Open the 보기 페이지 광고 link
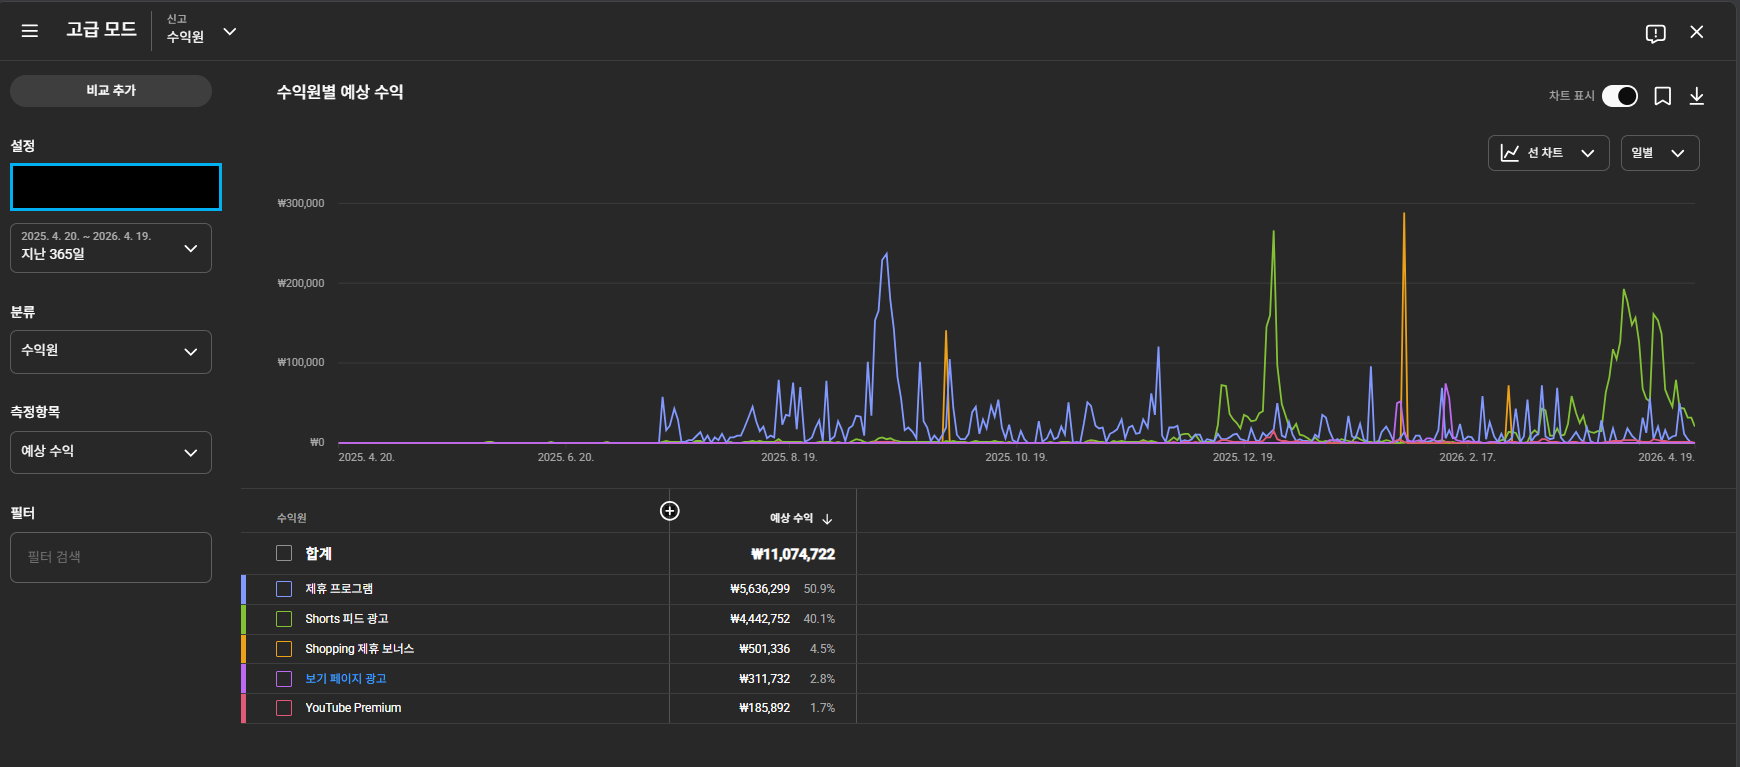Image resolution: width=1740 pixels, height=767 pixels. point(345,679)
